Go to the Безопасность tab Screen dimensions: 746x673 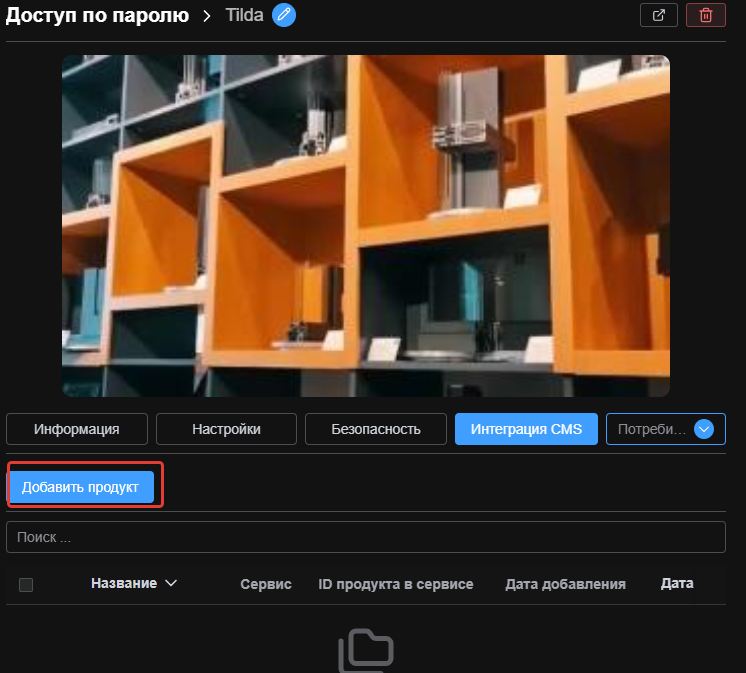click(376, 429)
